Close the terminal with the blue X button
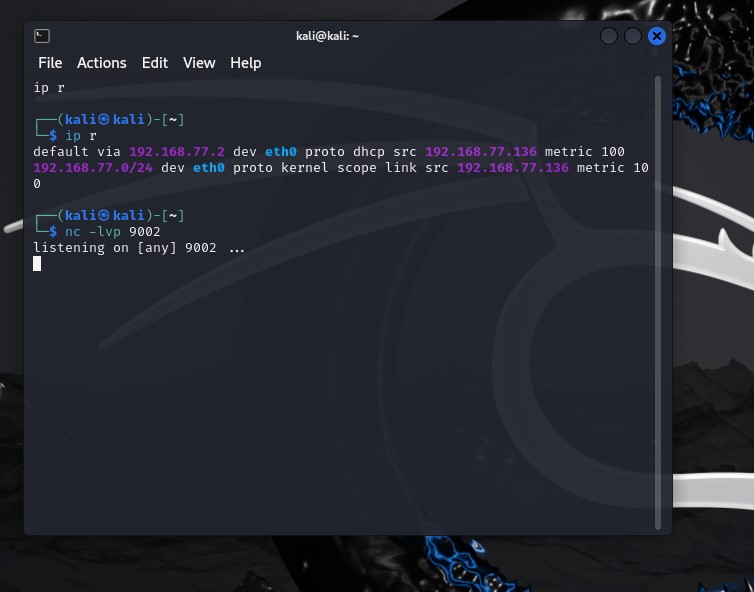Screen dimensions: 754x592 pyautogui.click(x=657, y=36)
